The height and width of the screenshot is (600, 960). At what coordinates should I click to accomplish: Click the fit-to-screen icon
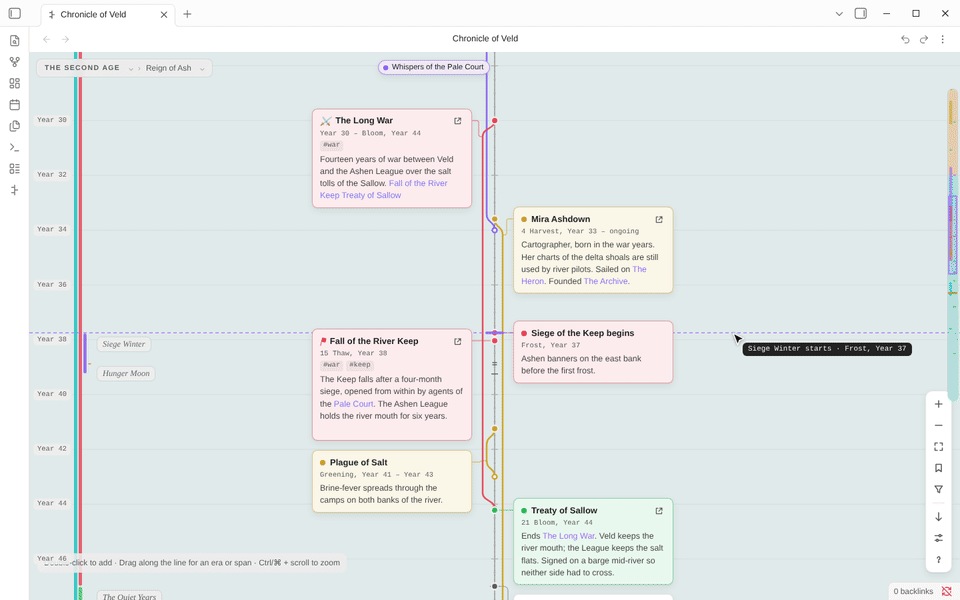[939, 447]
